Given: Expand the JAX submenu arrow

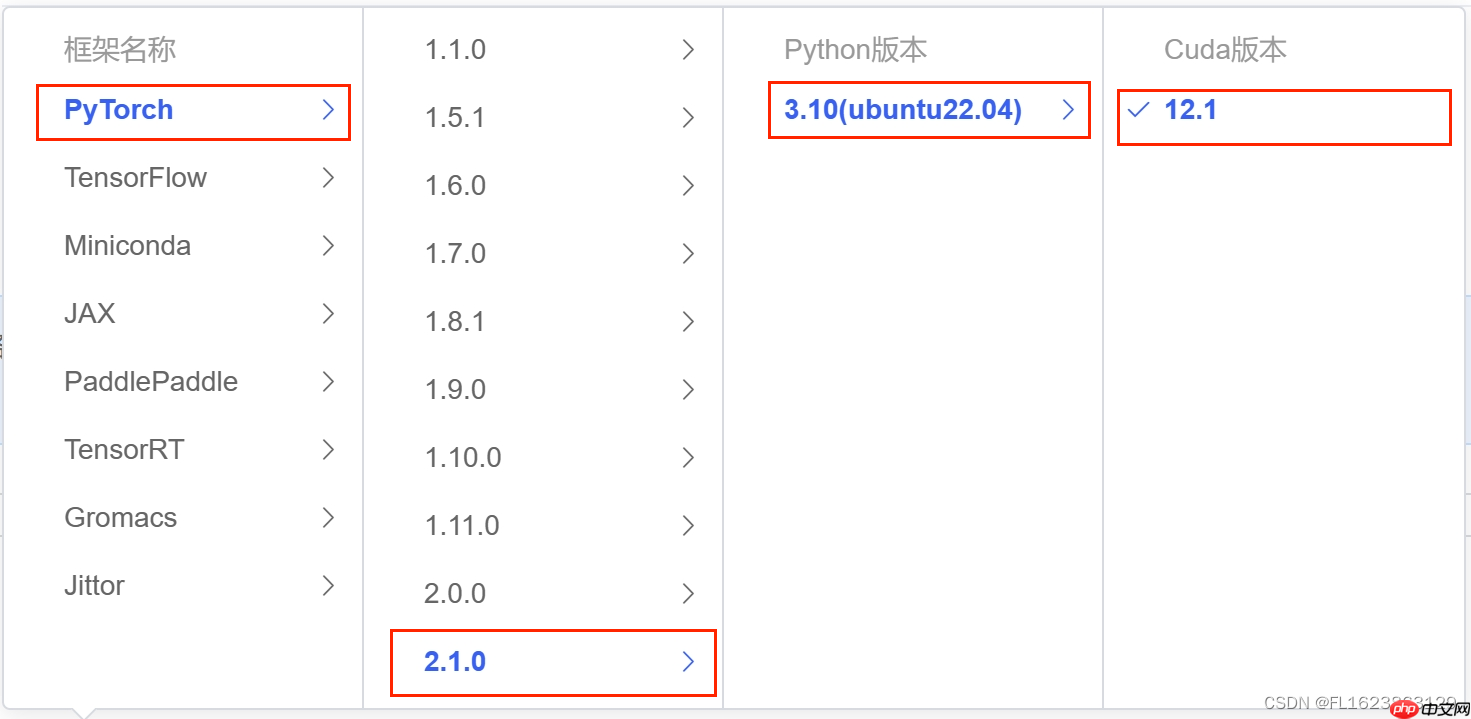Looking at the screenshot, I should pos(328,314).
